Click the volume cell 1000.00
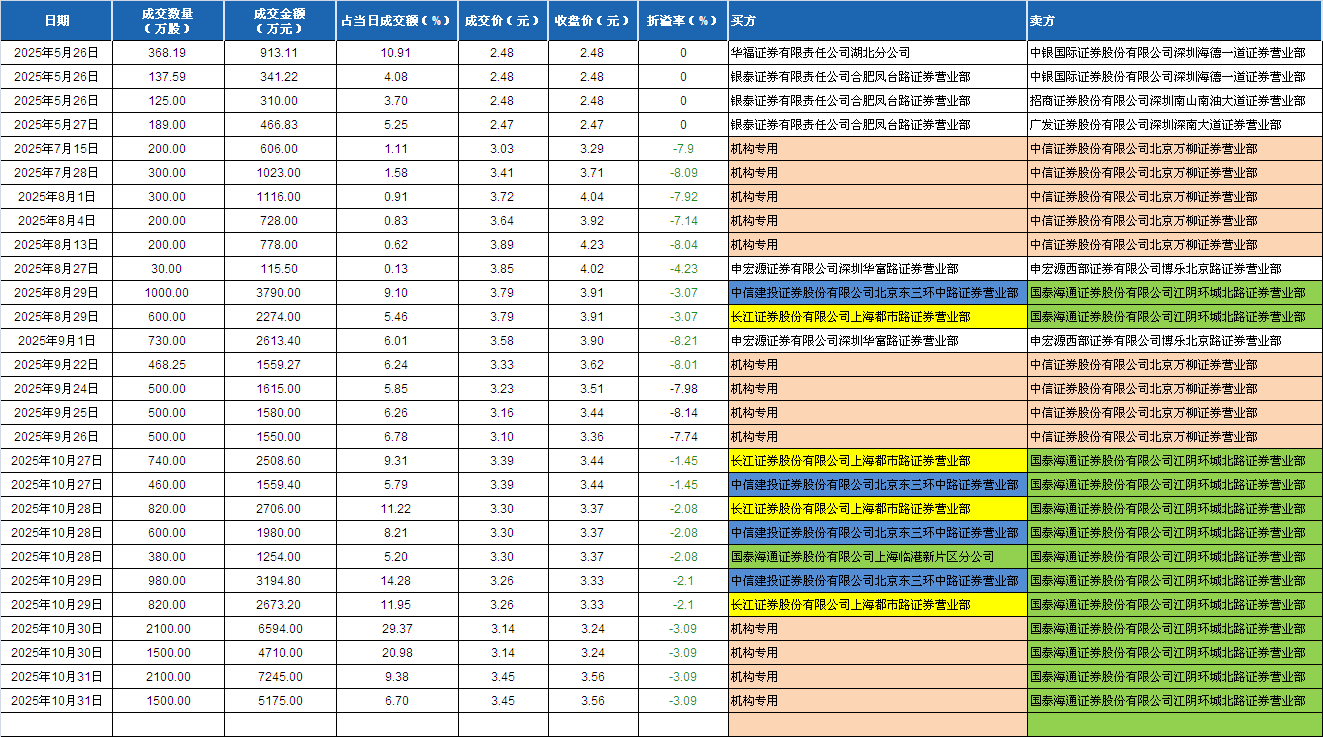The height and width of the screenshot is (737, 1323). click(168, 292)
